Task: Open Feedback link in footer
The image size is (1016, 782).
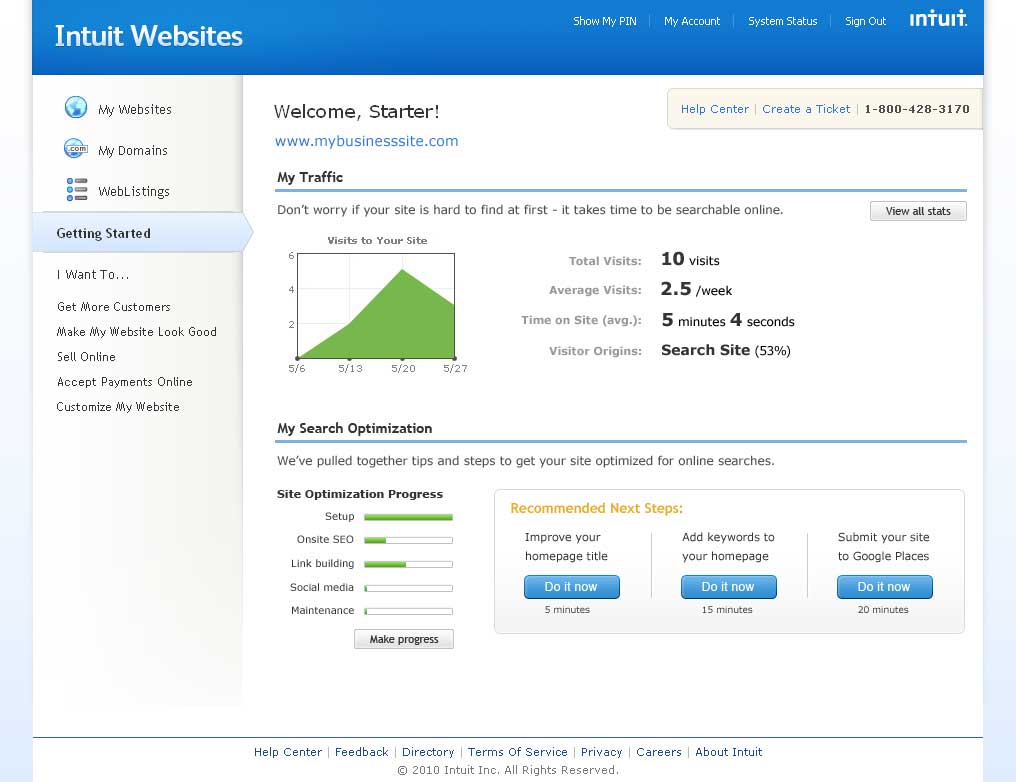Action: coord(362,752)
